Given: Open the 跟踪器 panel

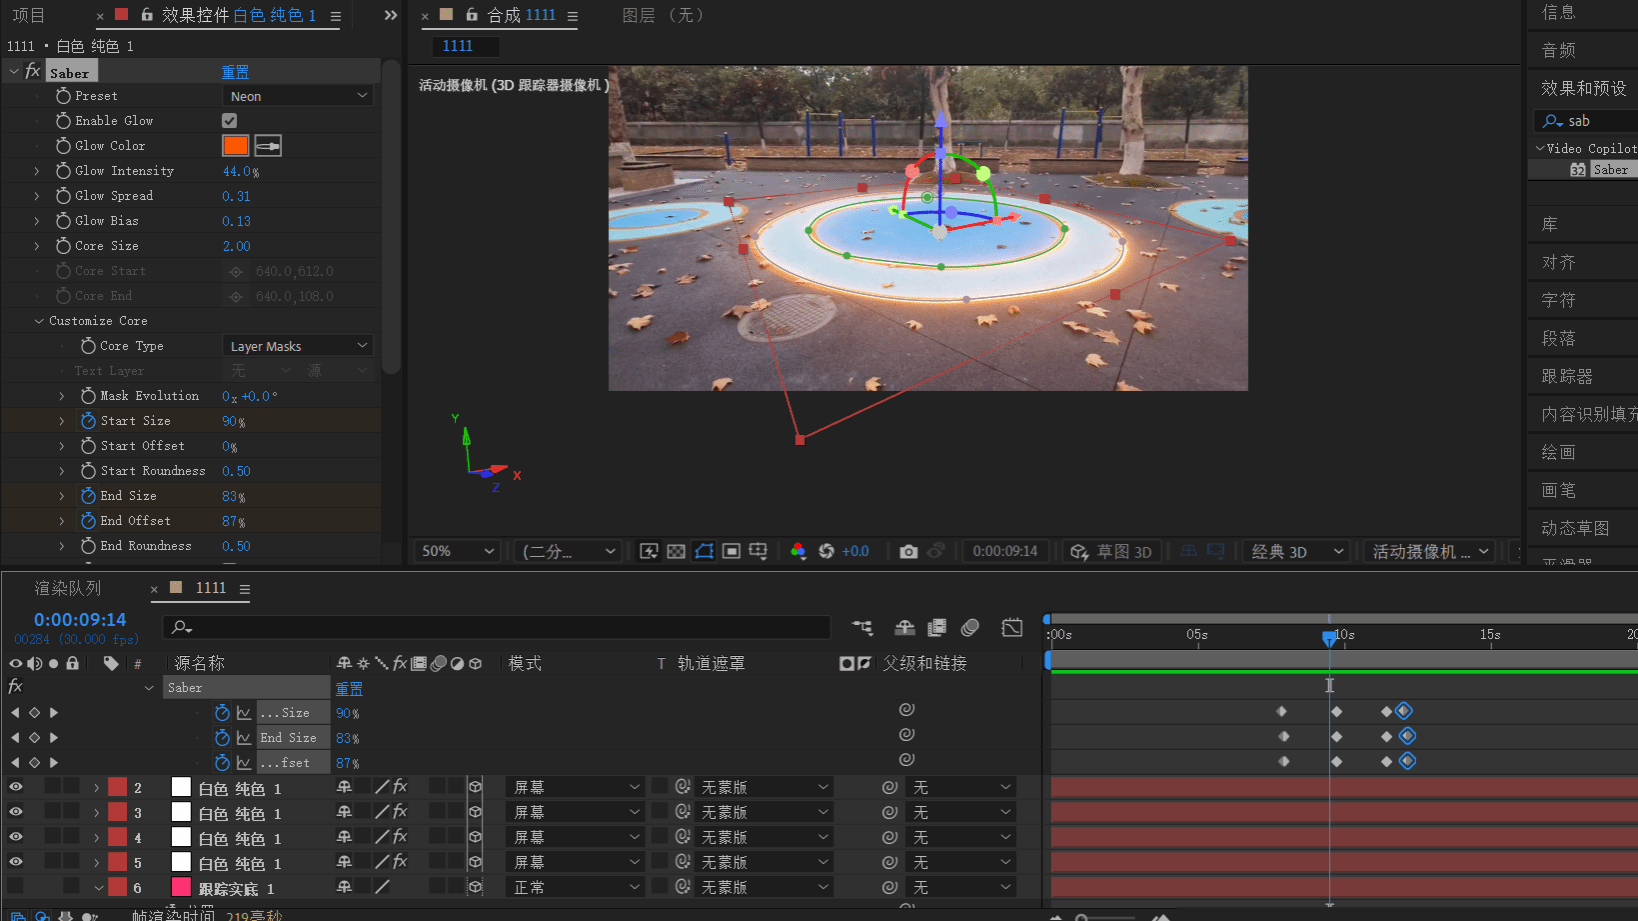Looking at the screenshot, I should click(1567, 376).
